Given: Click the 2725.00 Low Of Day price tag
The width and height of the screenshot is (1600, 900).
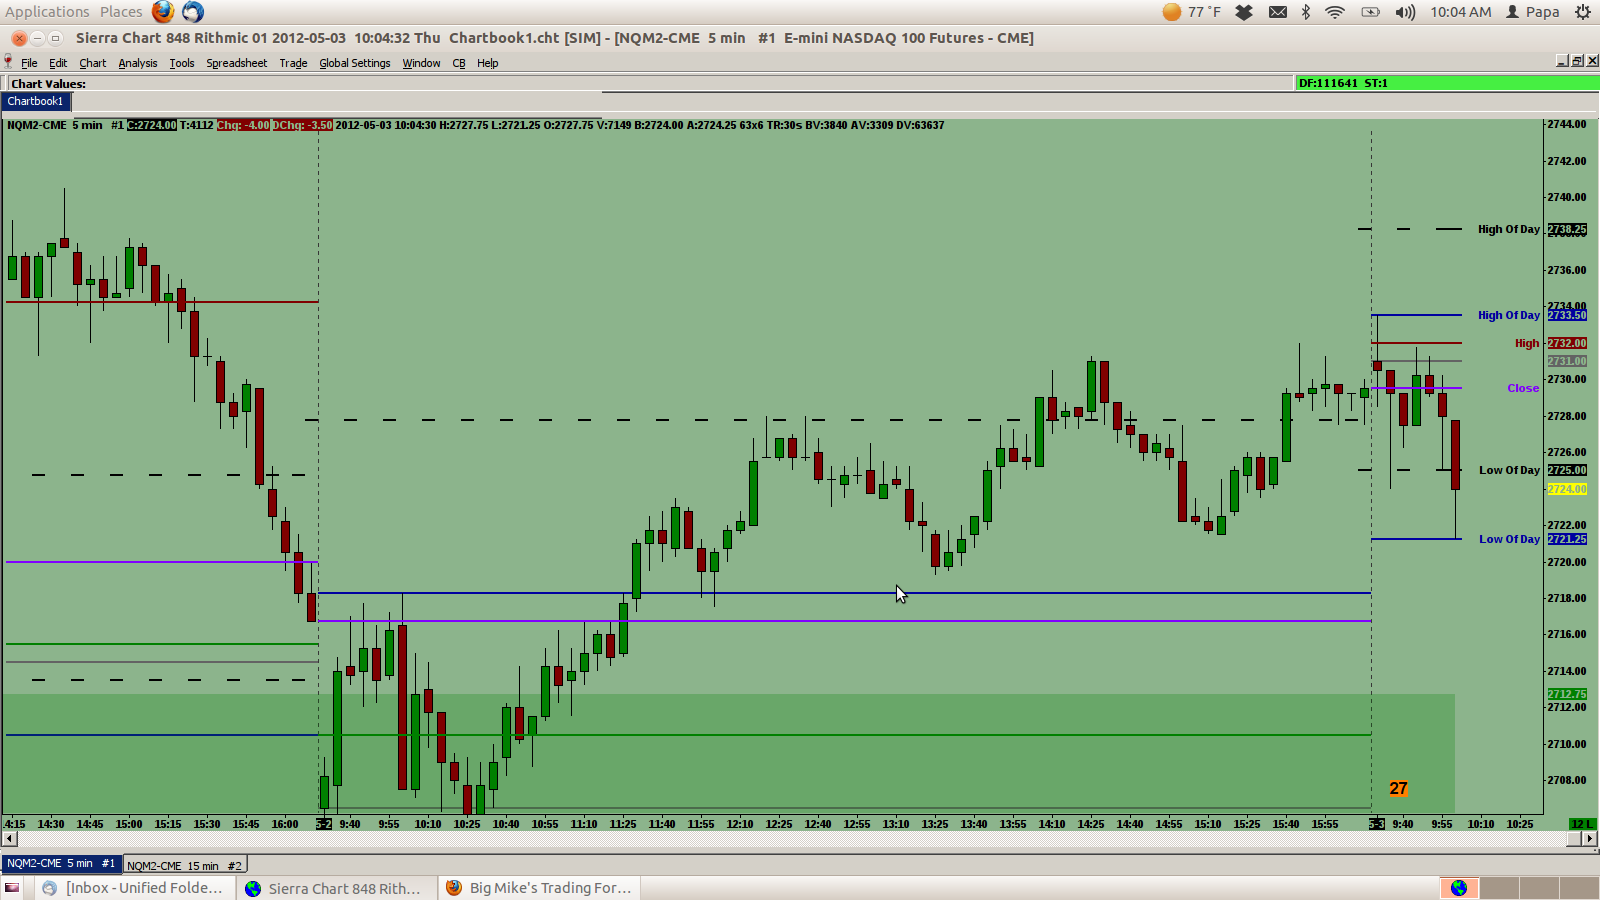Looking at the screenshot, I should (1567, 470).
